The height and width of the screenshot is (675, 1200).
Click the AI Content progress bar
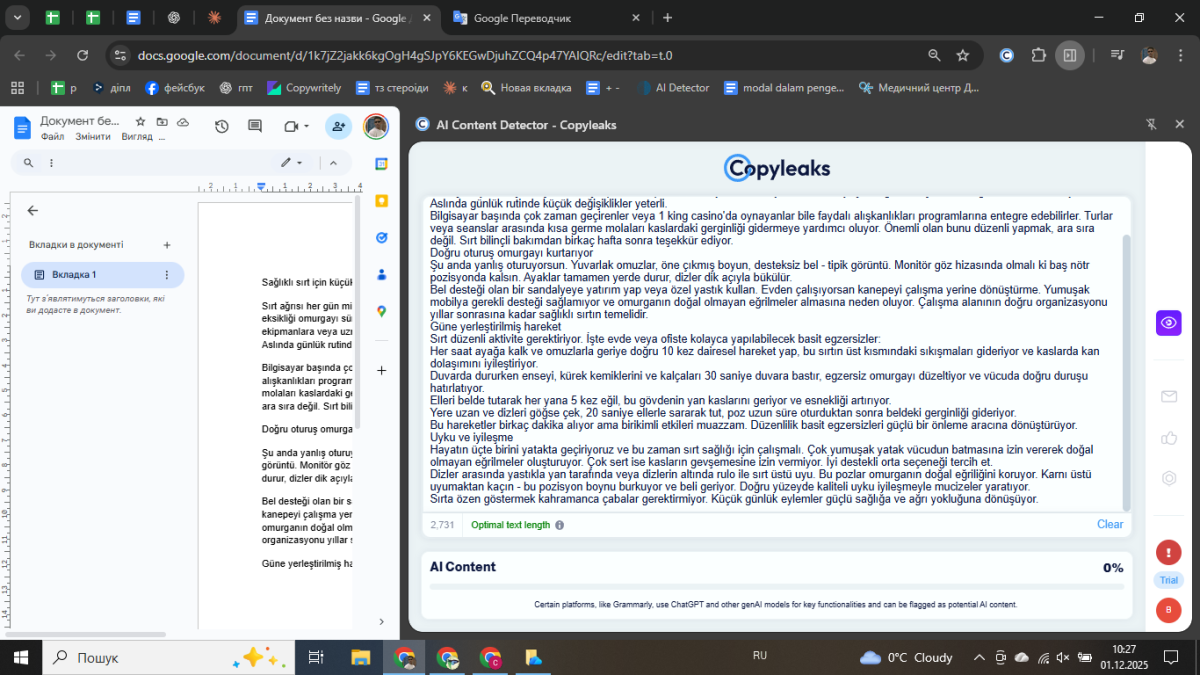[x=776, y=587]
